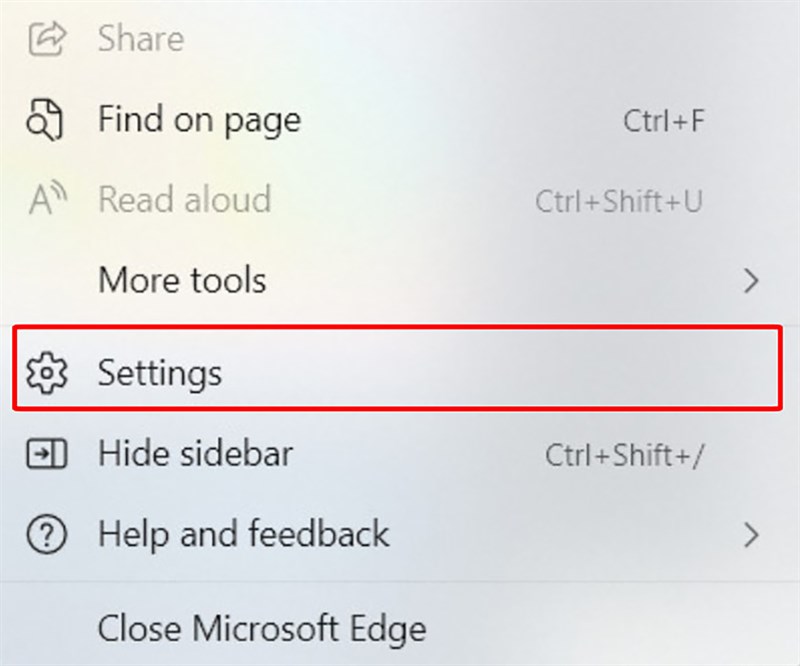Click the Ctrl+F shortcut label
Image resolution: width=800 pixels, height=666 pixels.
pyautogui.click(x=665, y=120)
